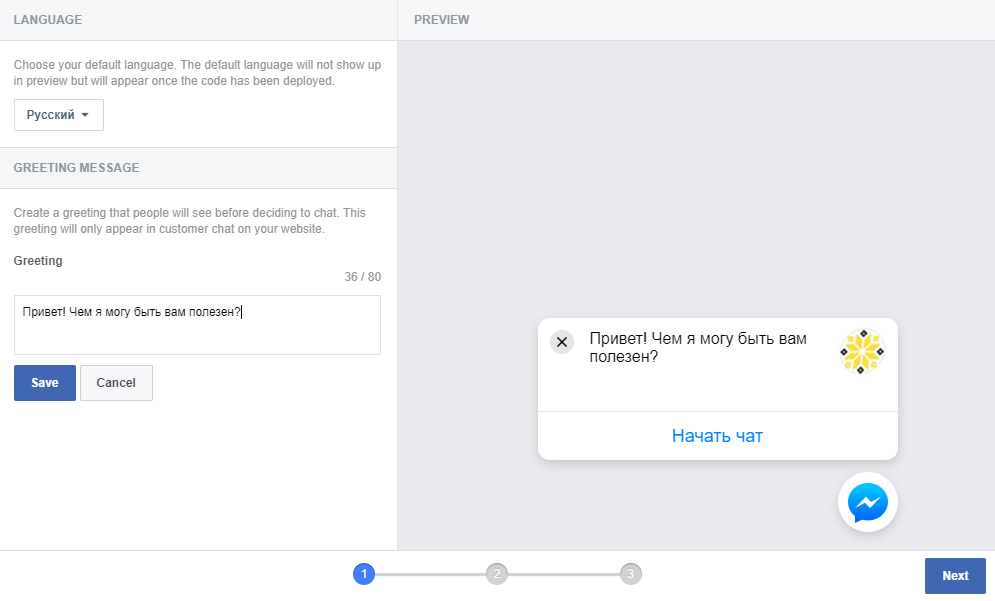This screenshot has width=995, height=601.
Task: Click the PREVIEW panel header
Action: 441,20
